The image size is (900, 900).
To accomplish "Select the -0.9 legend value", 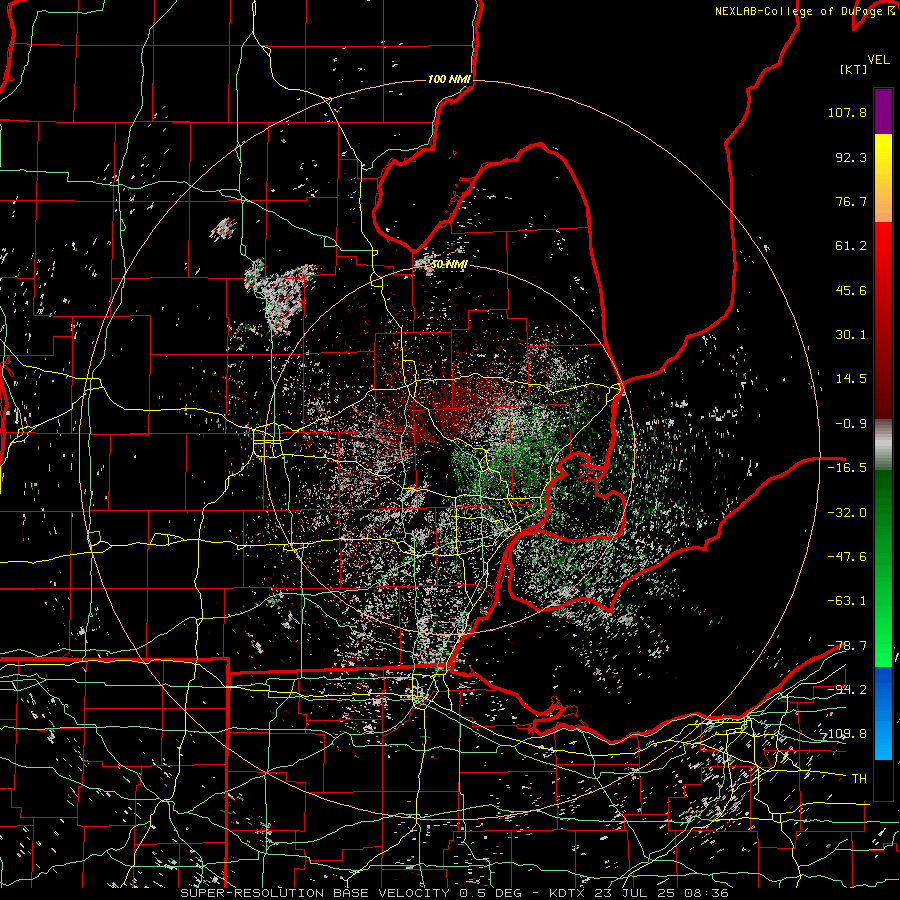I will click(x=851, y=424).
